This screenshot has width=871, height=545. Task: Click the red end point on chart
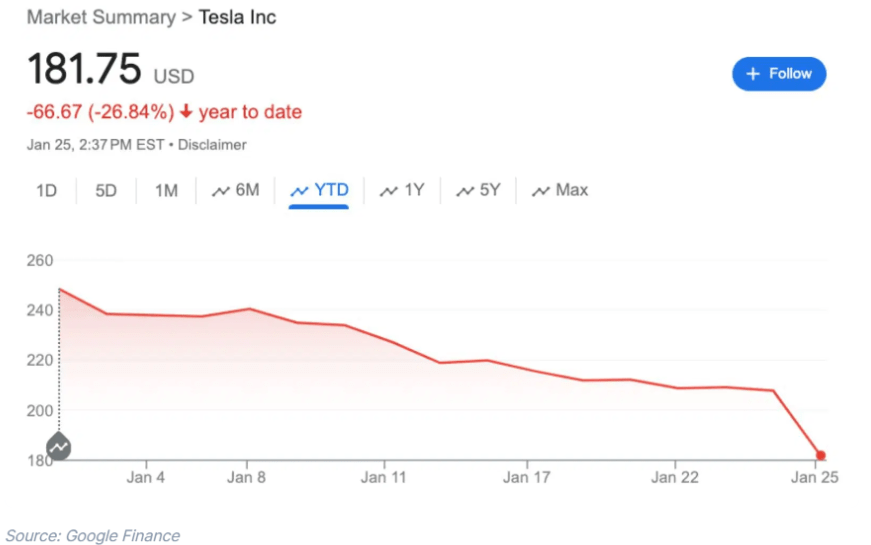[820, 456]
